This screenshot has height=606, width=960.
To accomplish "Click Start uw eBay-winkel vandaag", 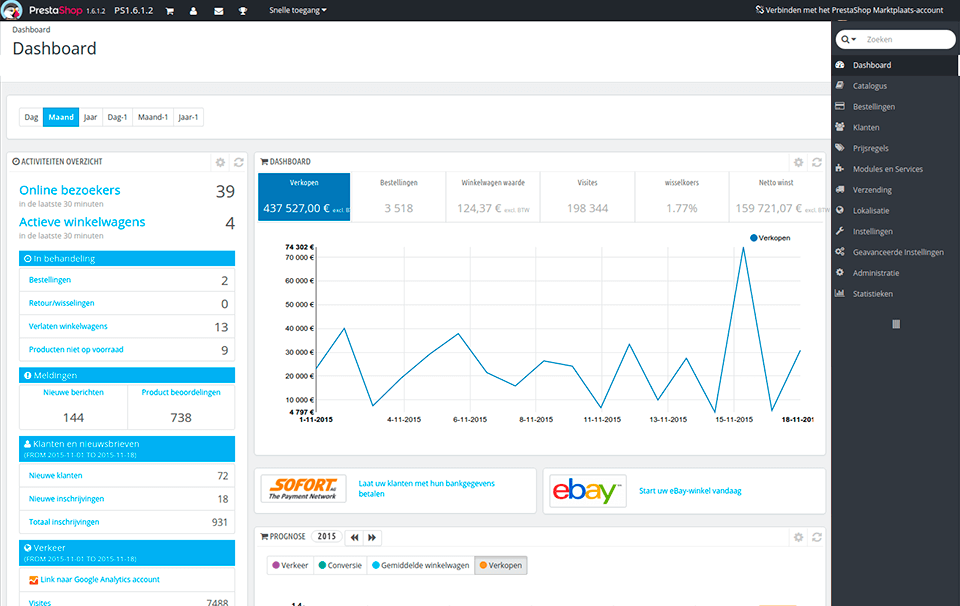I will click(691, 490).
